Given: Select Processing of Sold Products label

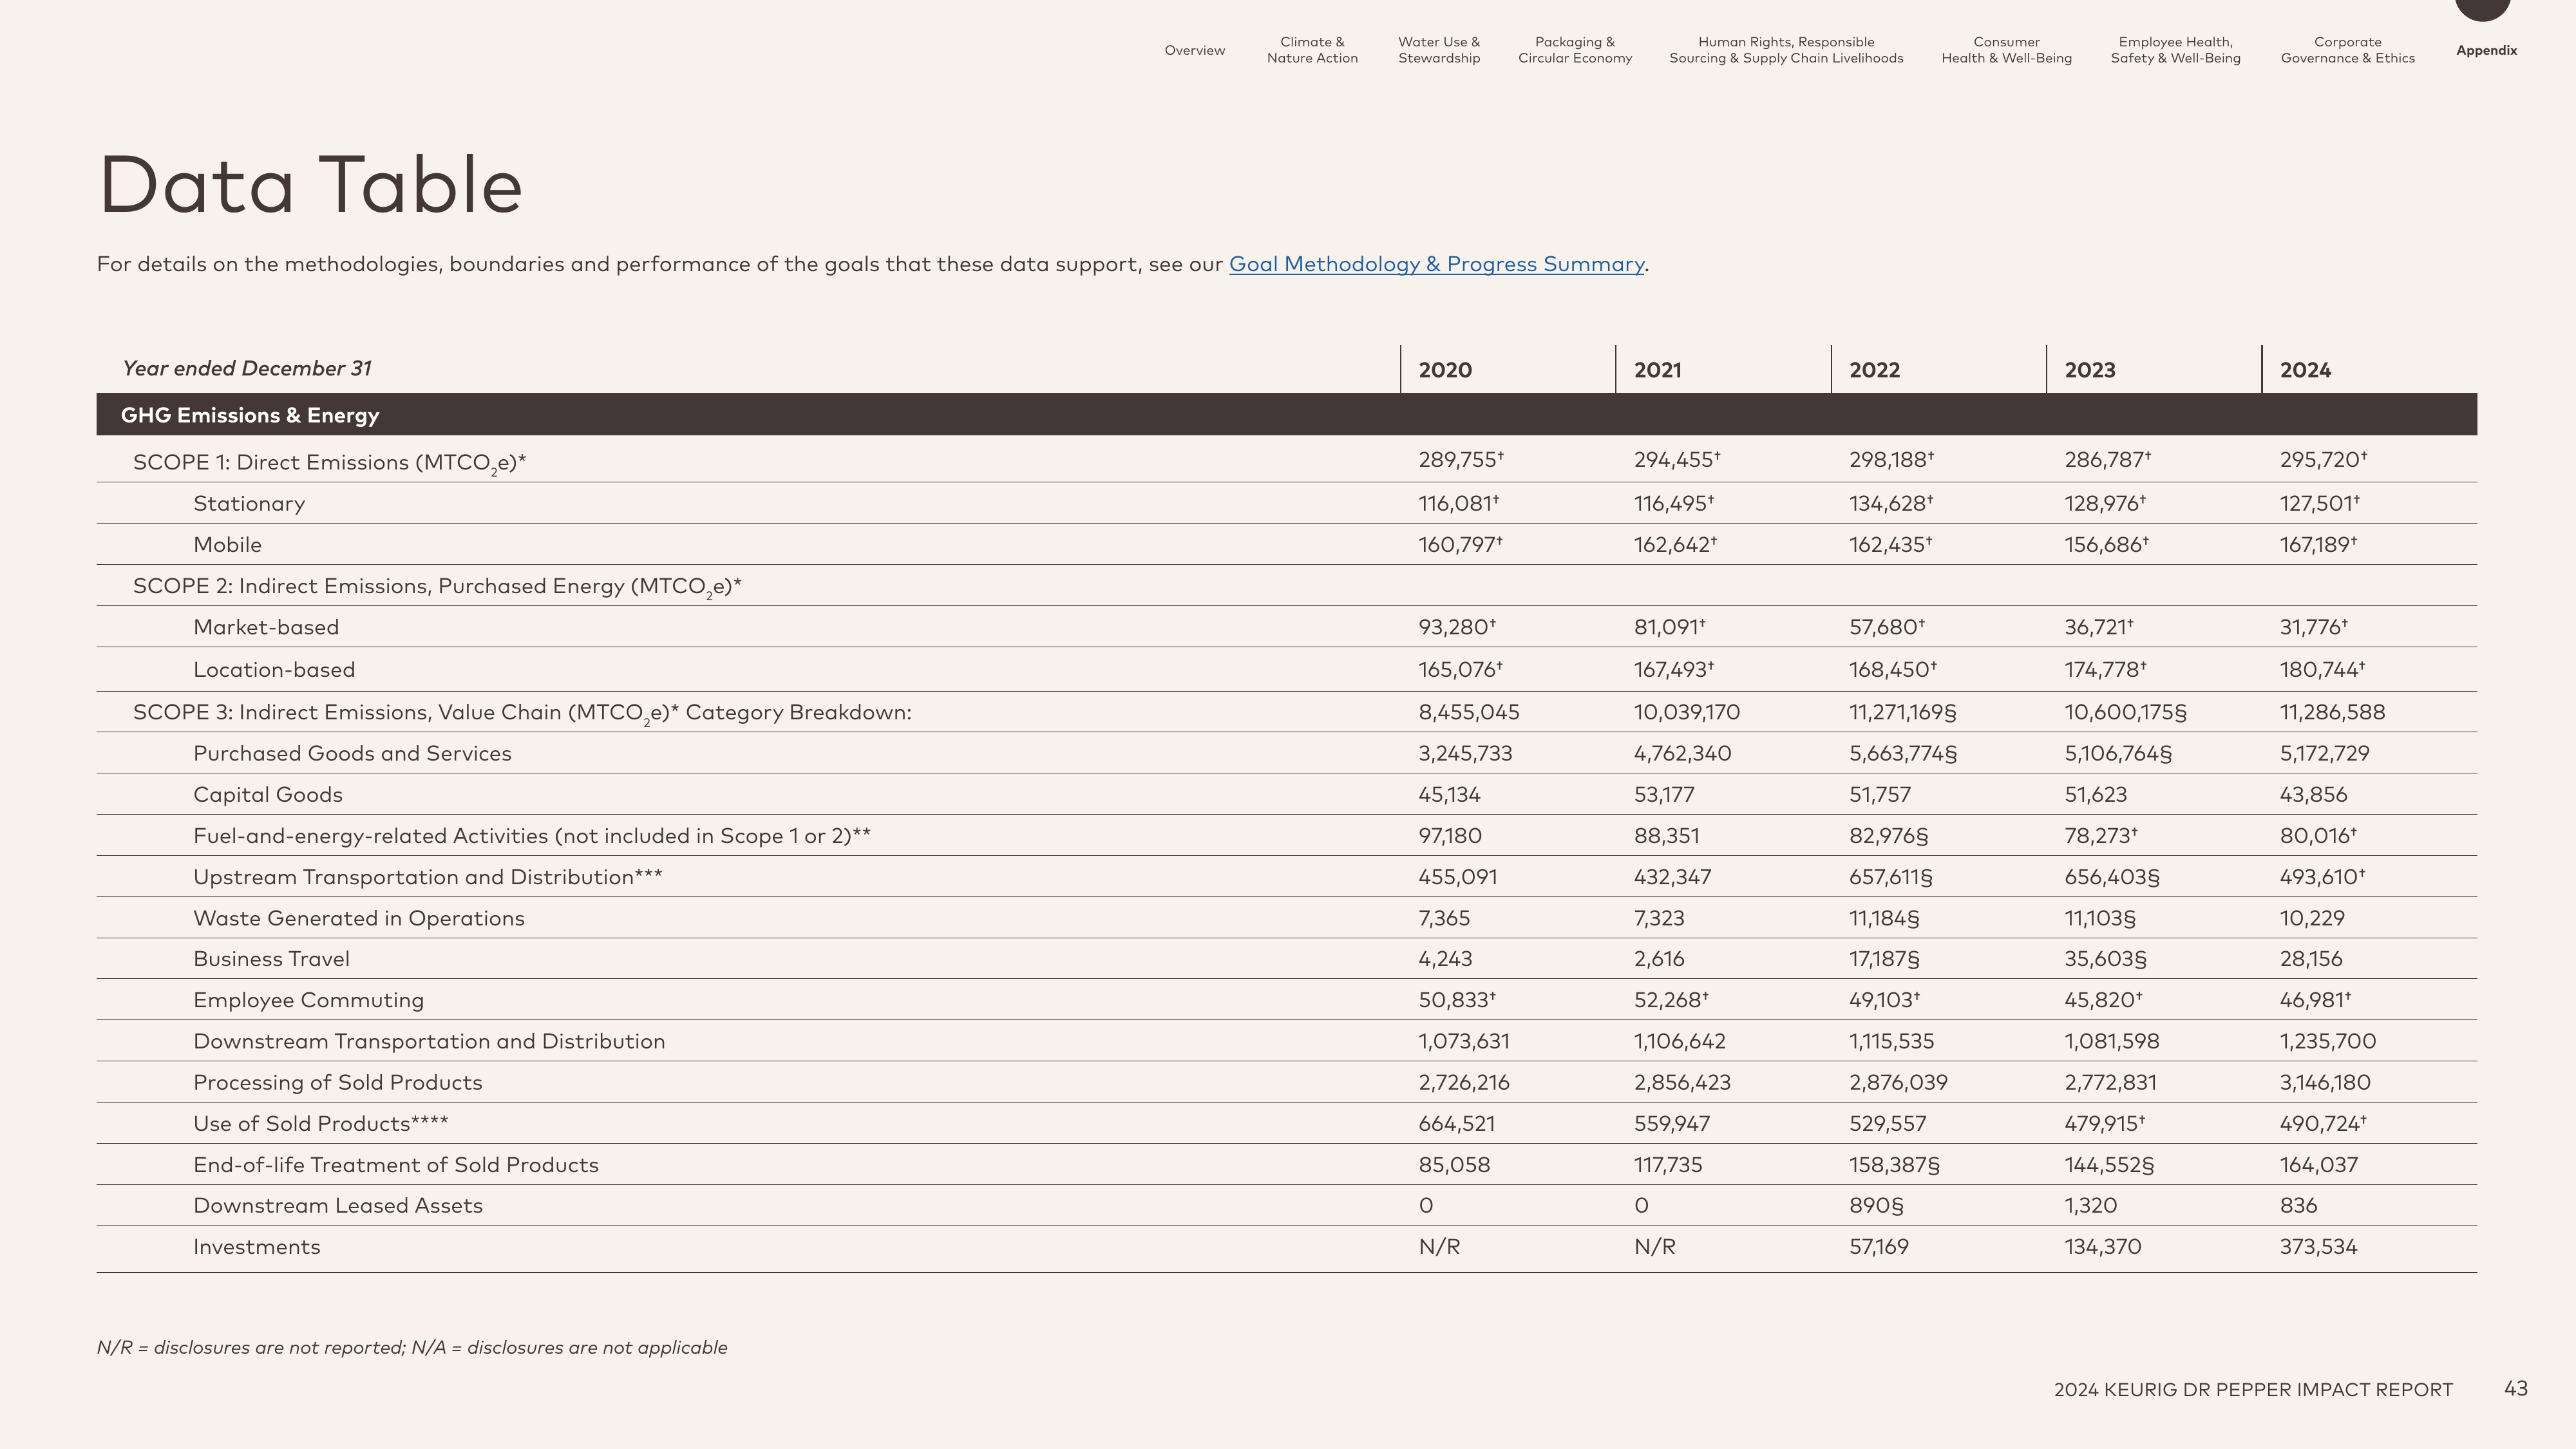Looking at the screenshot, I should coord(337,1082).
